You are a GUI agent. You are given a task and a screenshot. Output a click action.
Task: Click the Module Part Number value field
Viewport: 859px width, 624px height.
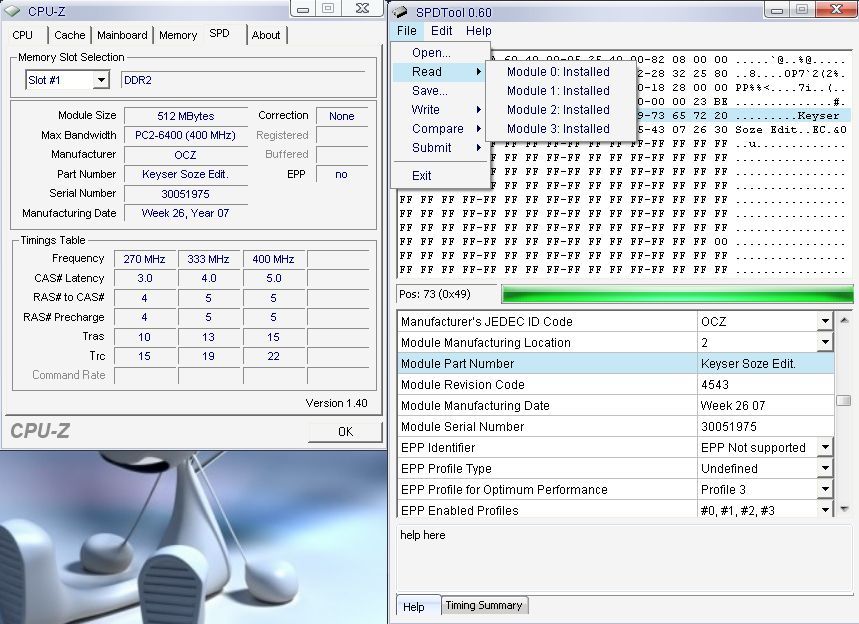point(765,364)
